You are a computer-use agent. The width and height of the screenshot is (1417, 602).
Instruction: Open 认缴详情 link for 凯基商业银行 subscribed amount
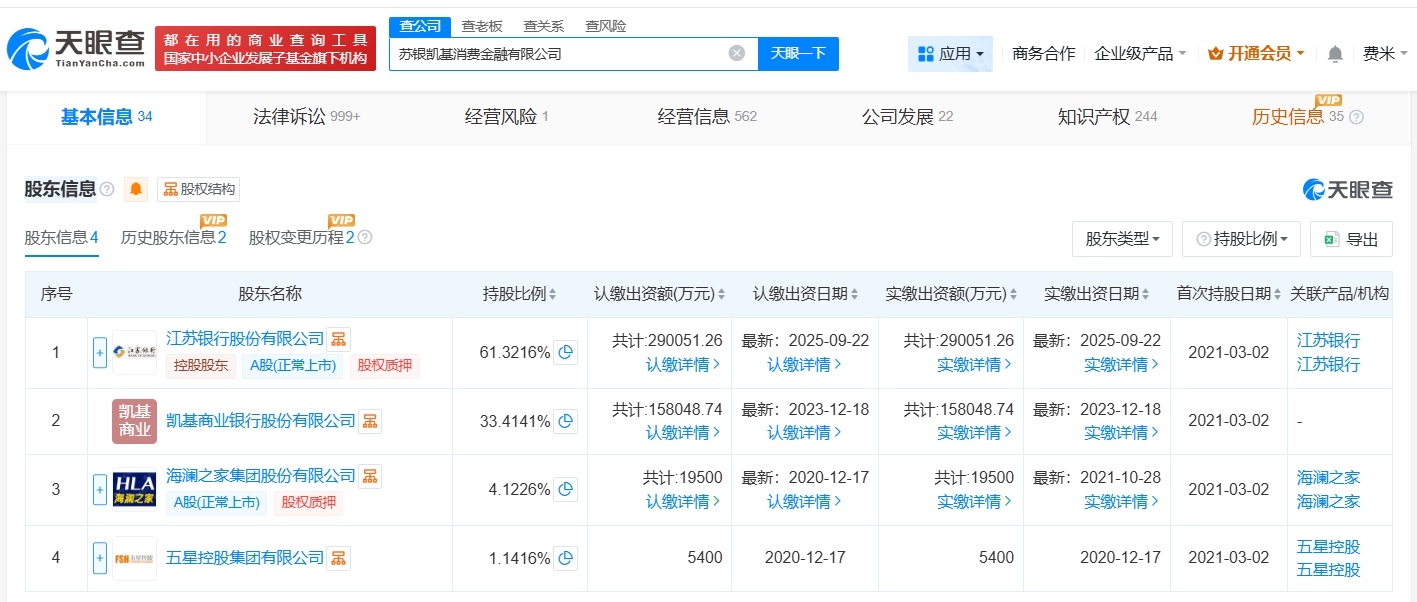[x=683, y=433]
